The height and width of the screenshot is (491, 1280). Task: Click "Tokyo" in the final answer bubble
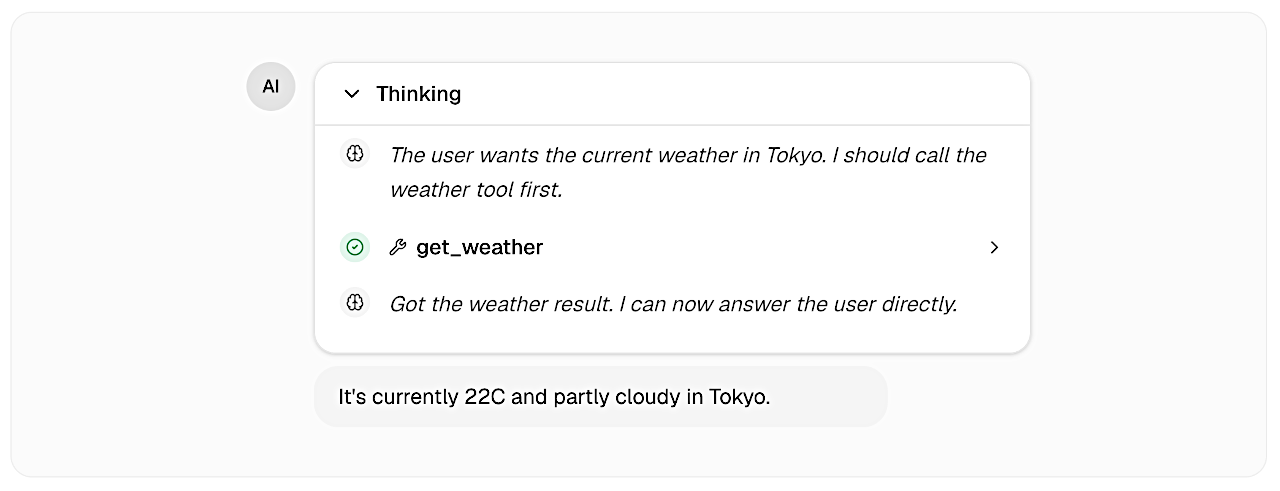[x=738, y=397]
